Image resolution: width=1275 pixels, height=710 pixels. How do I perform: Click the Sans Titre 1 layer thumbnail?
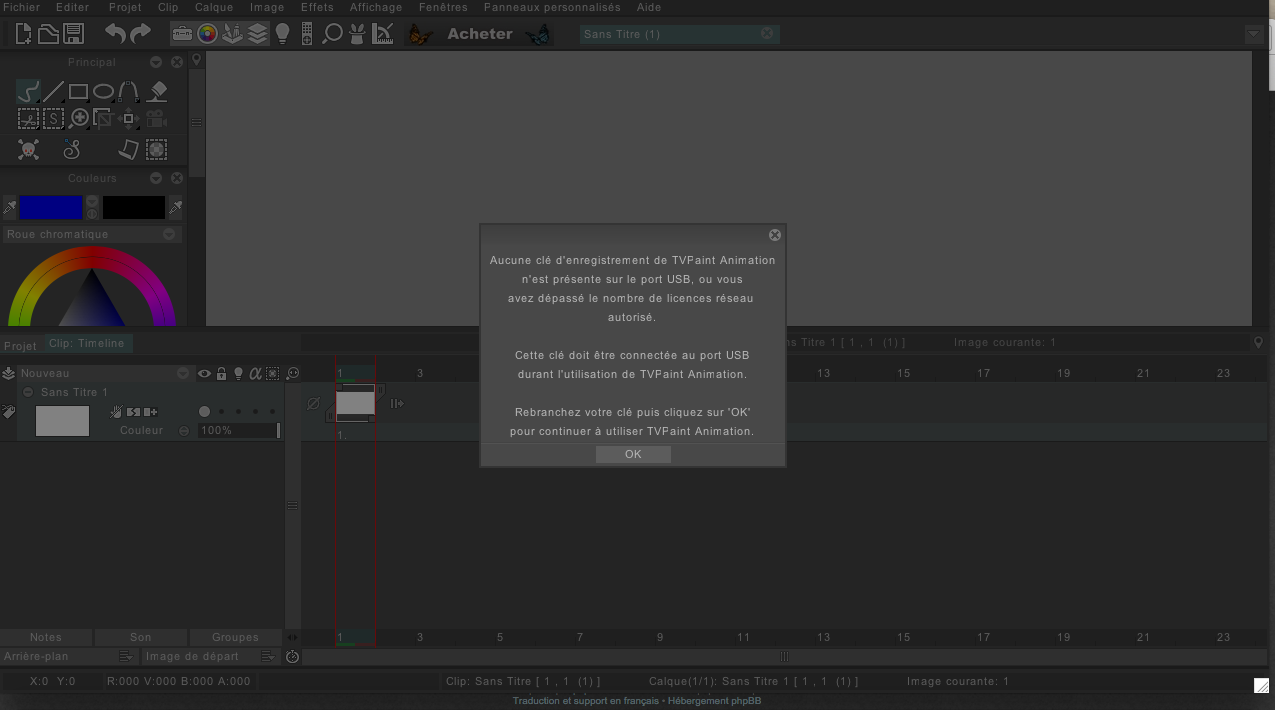[62, 421]
